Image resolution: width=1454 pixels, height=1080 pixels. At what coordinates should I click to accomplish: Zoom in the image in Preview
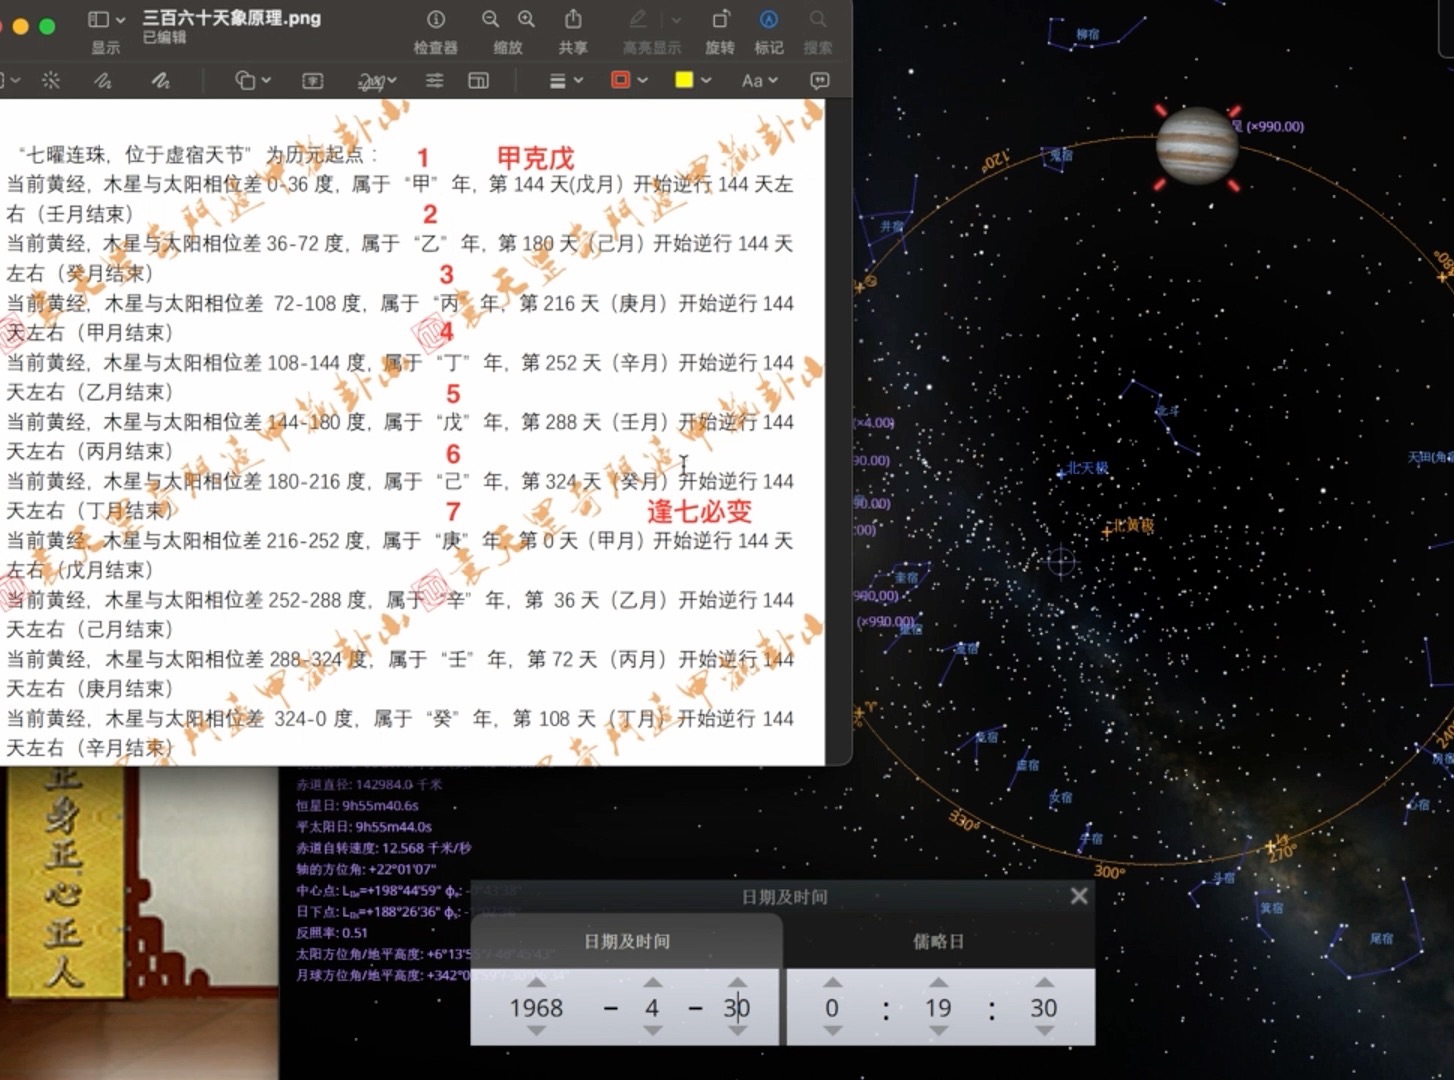click(x=526, y=20)
